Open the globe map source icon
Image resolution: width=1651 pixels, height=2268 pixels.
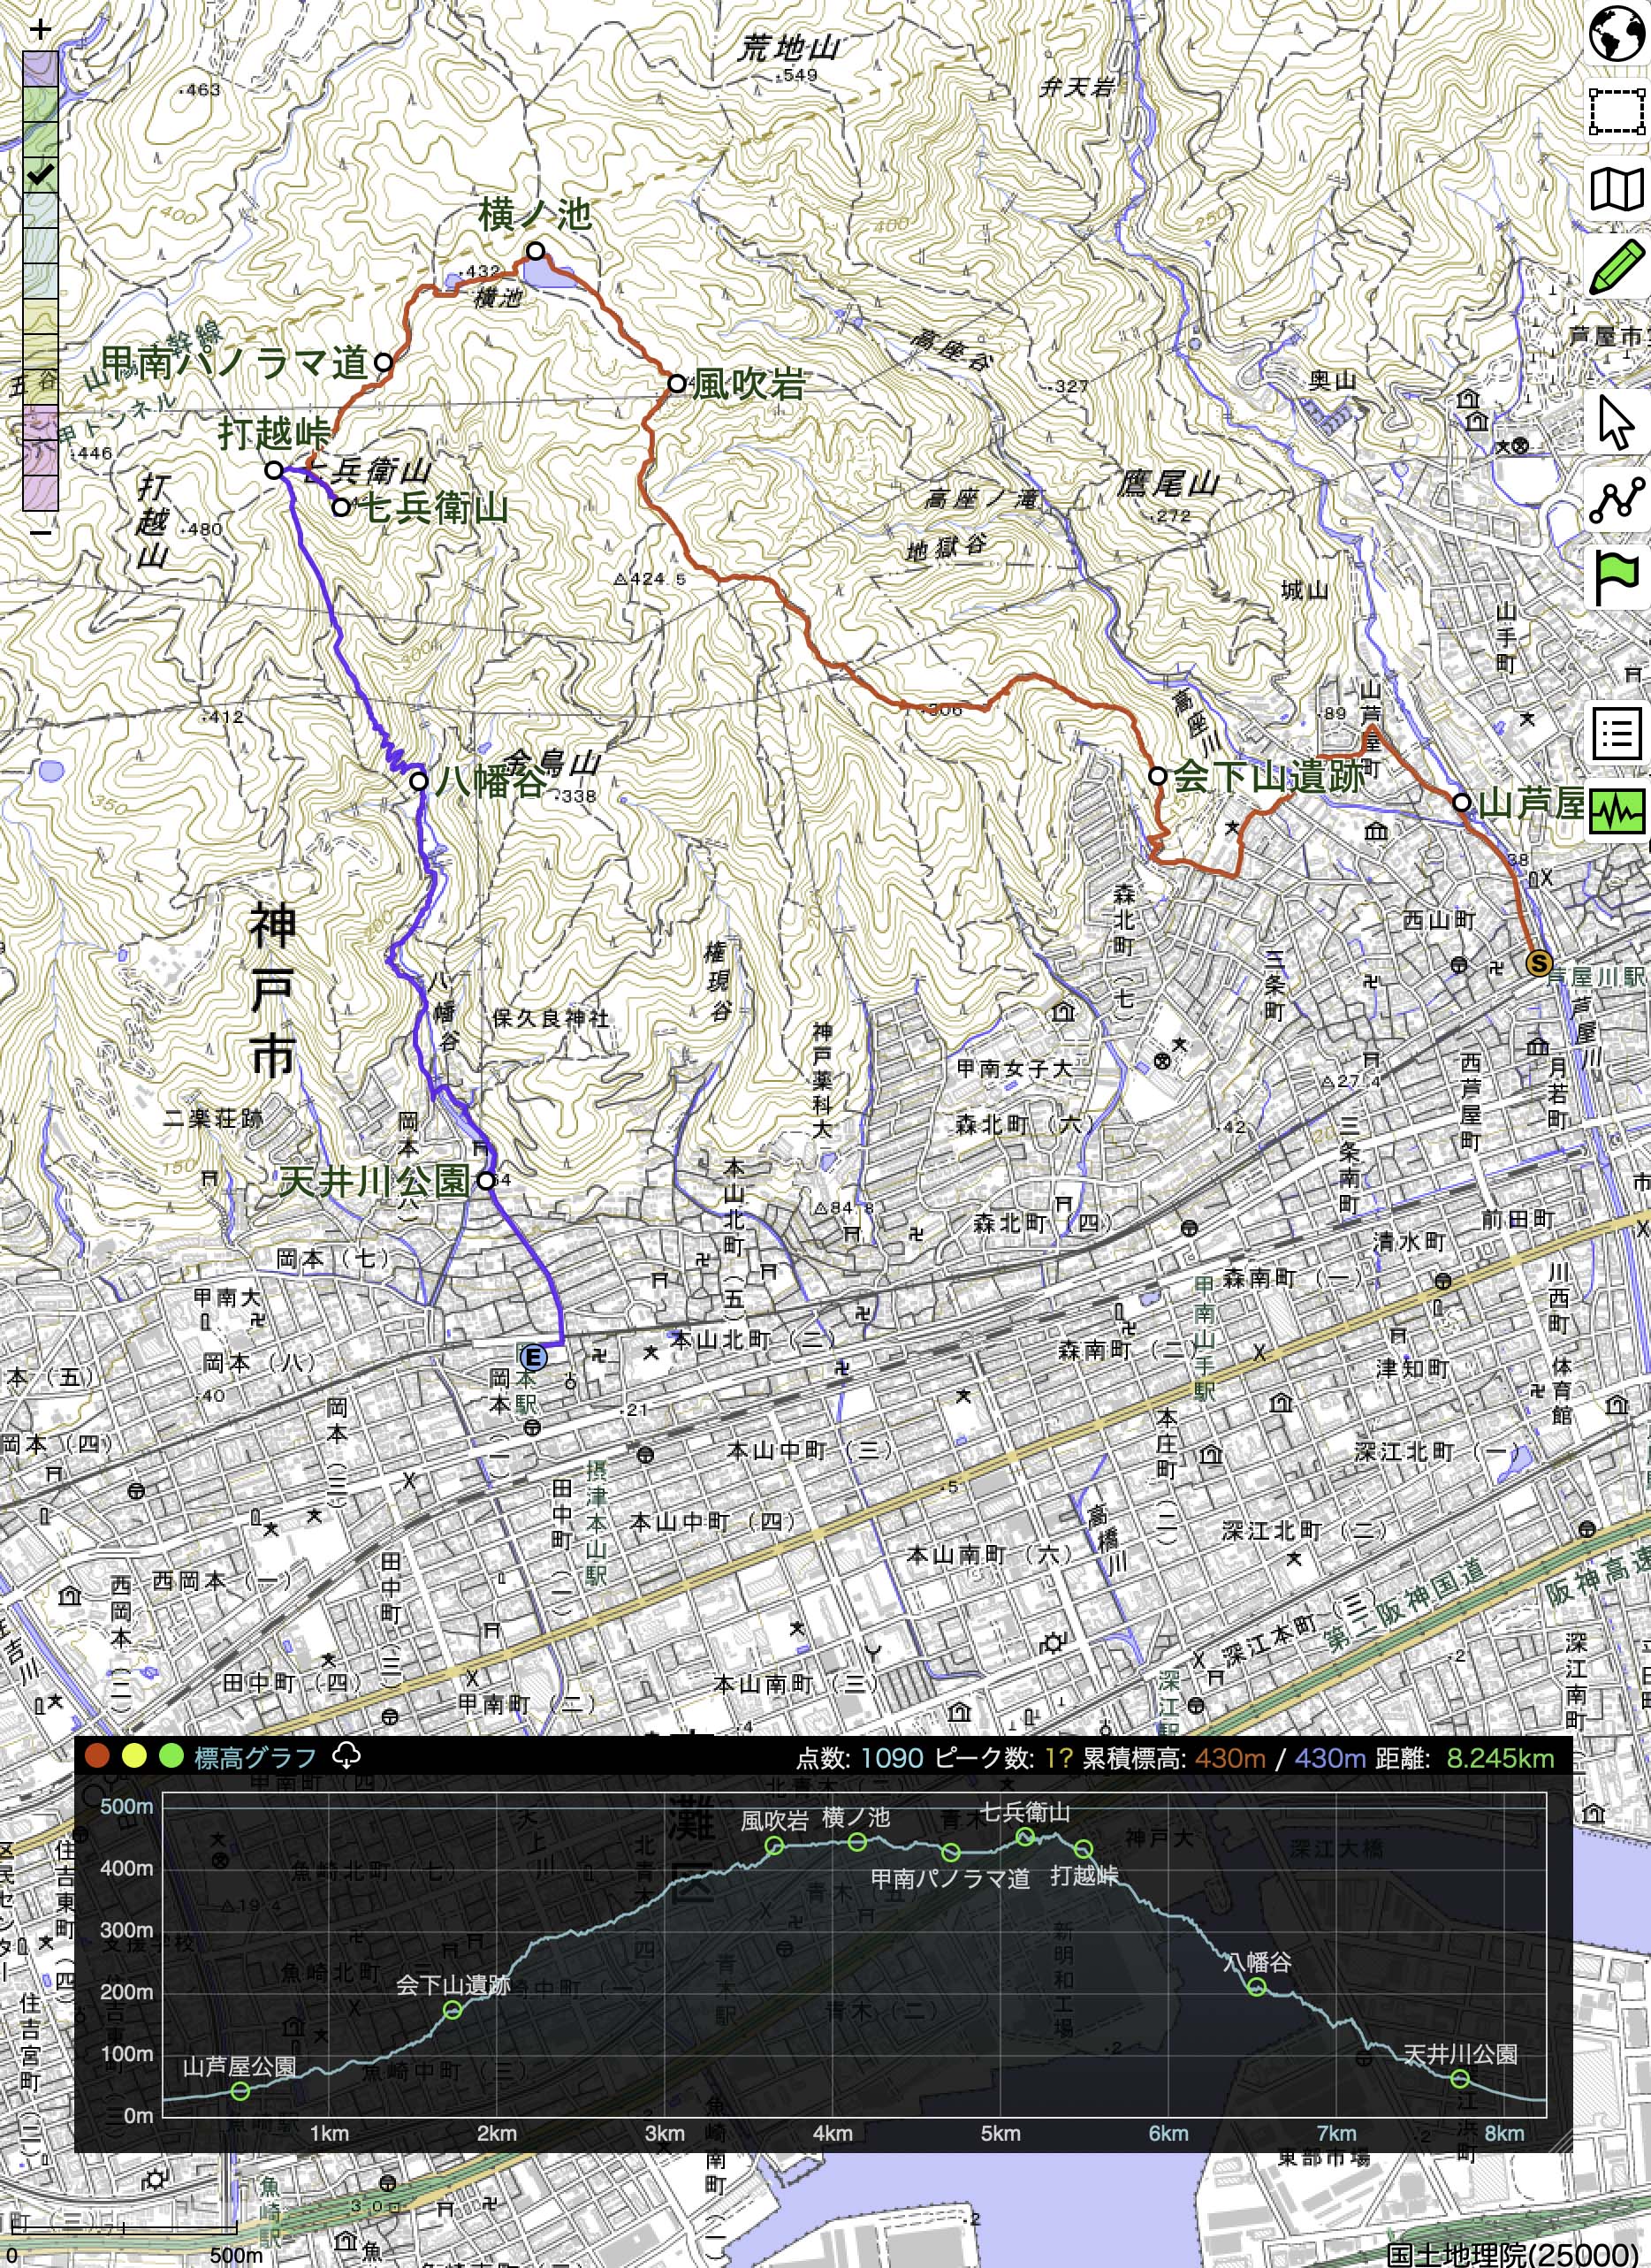tap(1617, 33)
